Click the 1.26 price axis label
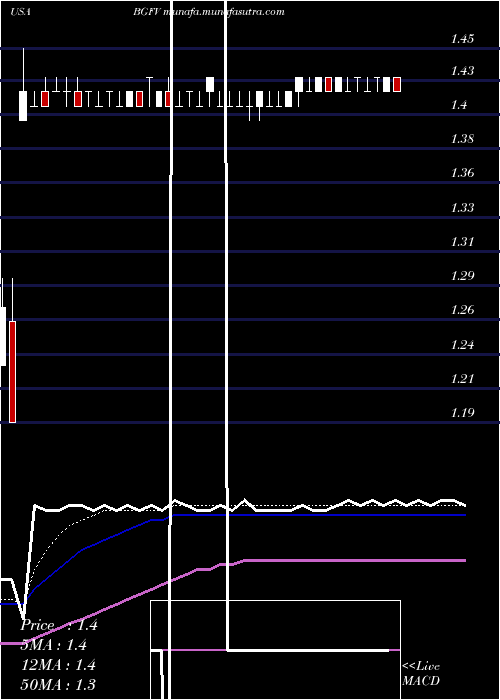Screen dimensions: 500x700 [462, 309]
